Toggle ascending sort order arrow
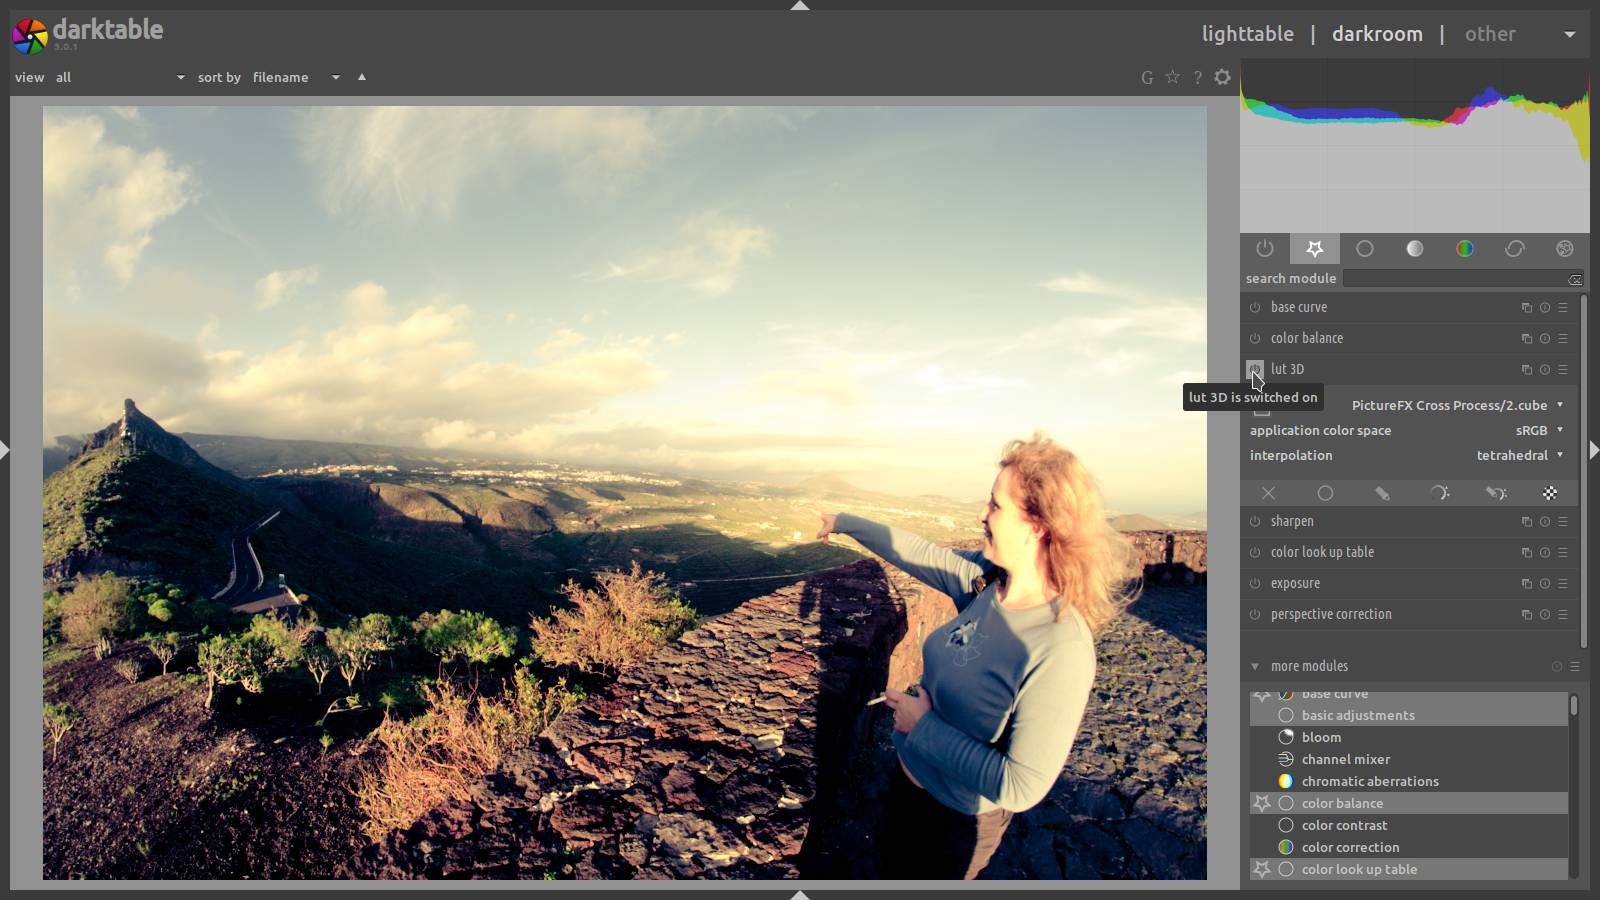 coord(362,77)
